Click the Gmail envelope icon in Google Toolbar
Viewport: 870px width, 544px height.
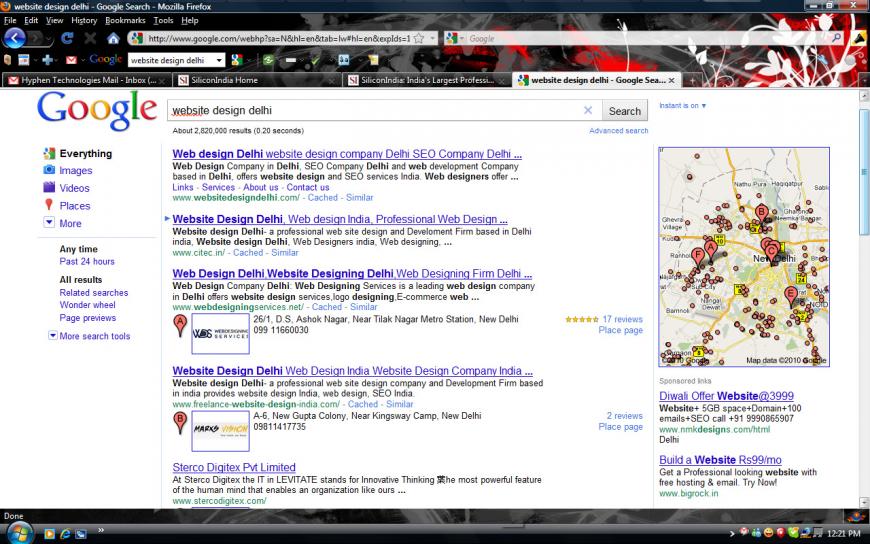click(71, 60)
